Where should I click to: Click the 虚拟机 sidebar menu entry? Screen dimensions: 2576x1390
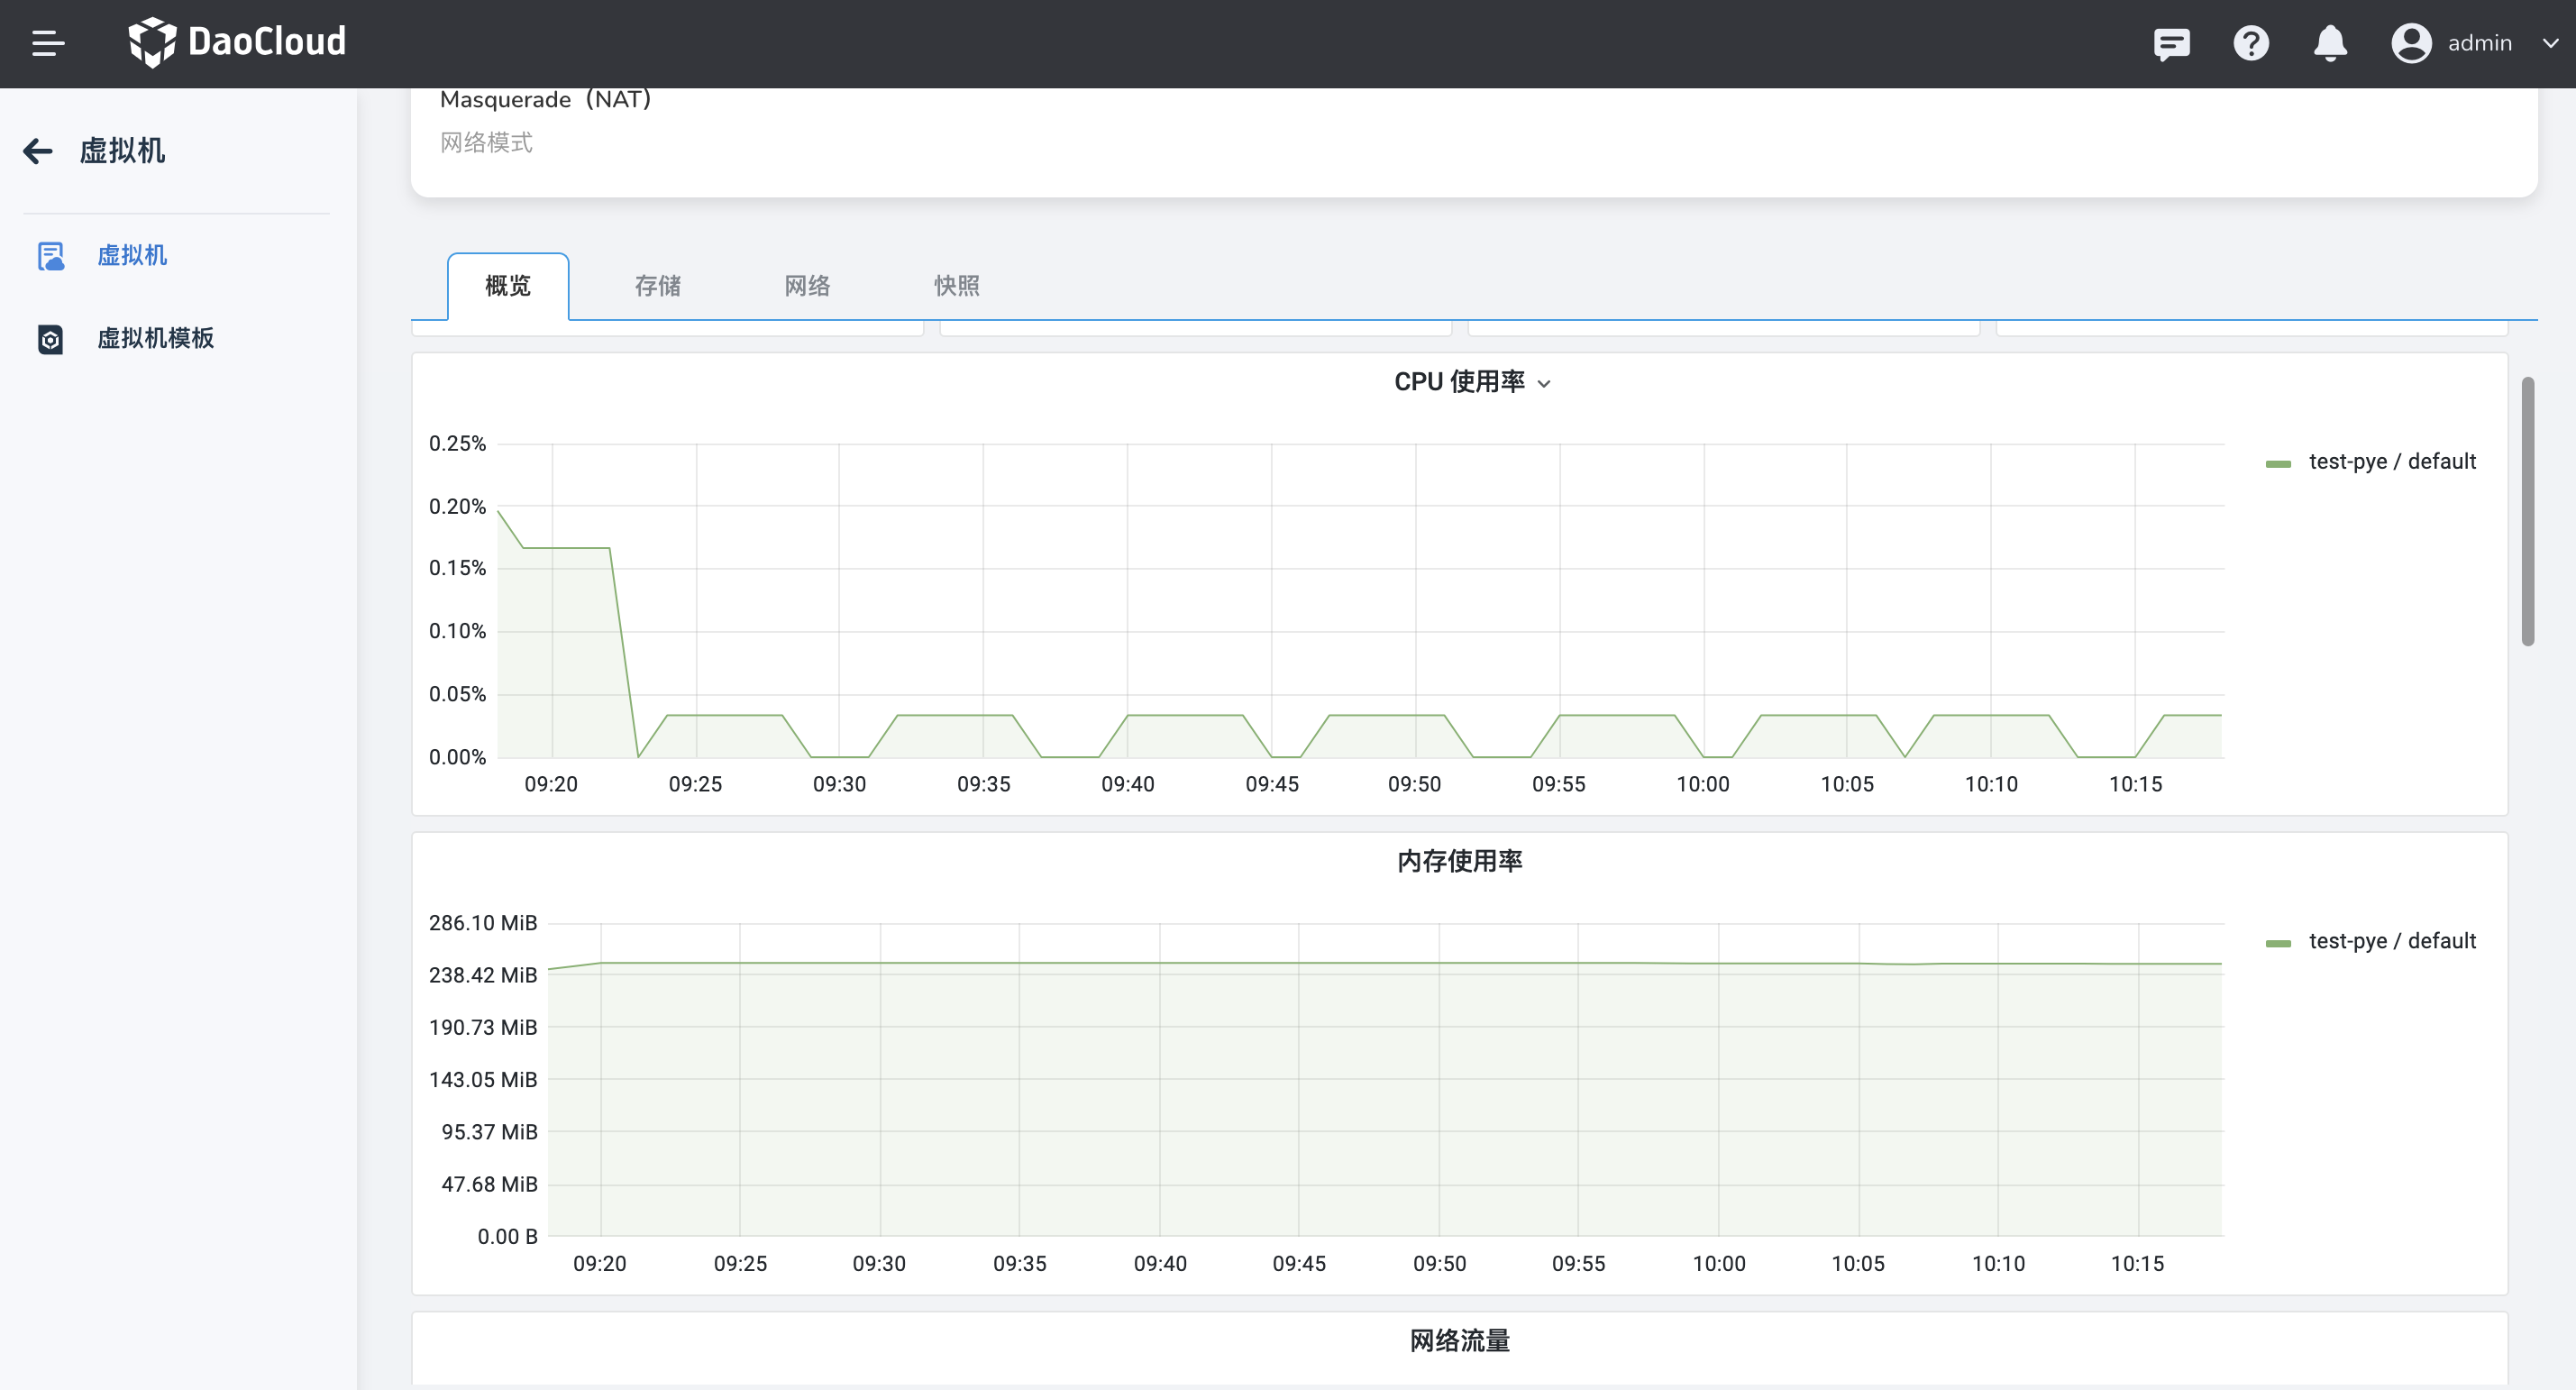133,256
